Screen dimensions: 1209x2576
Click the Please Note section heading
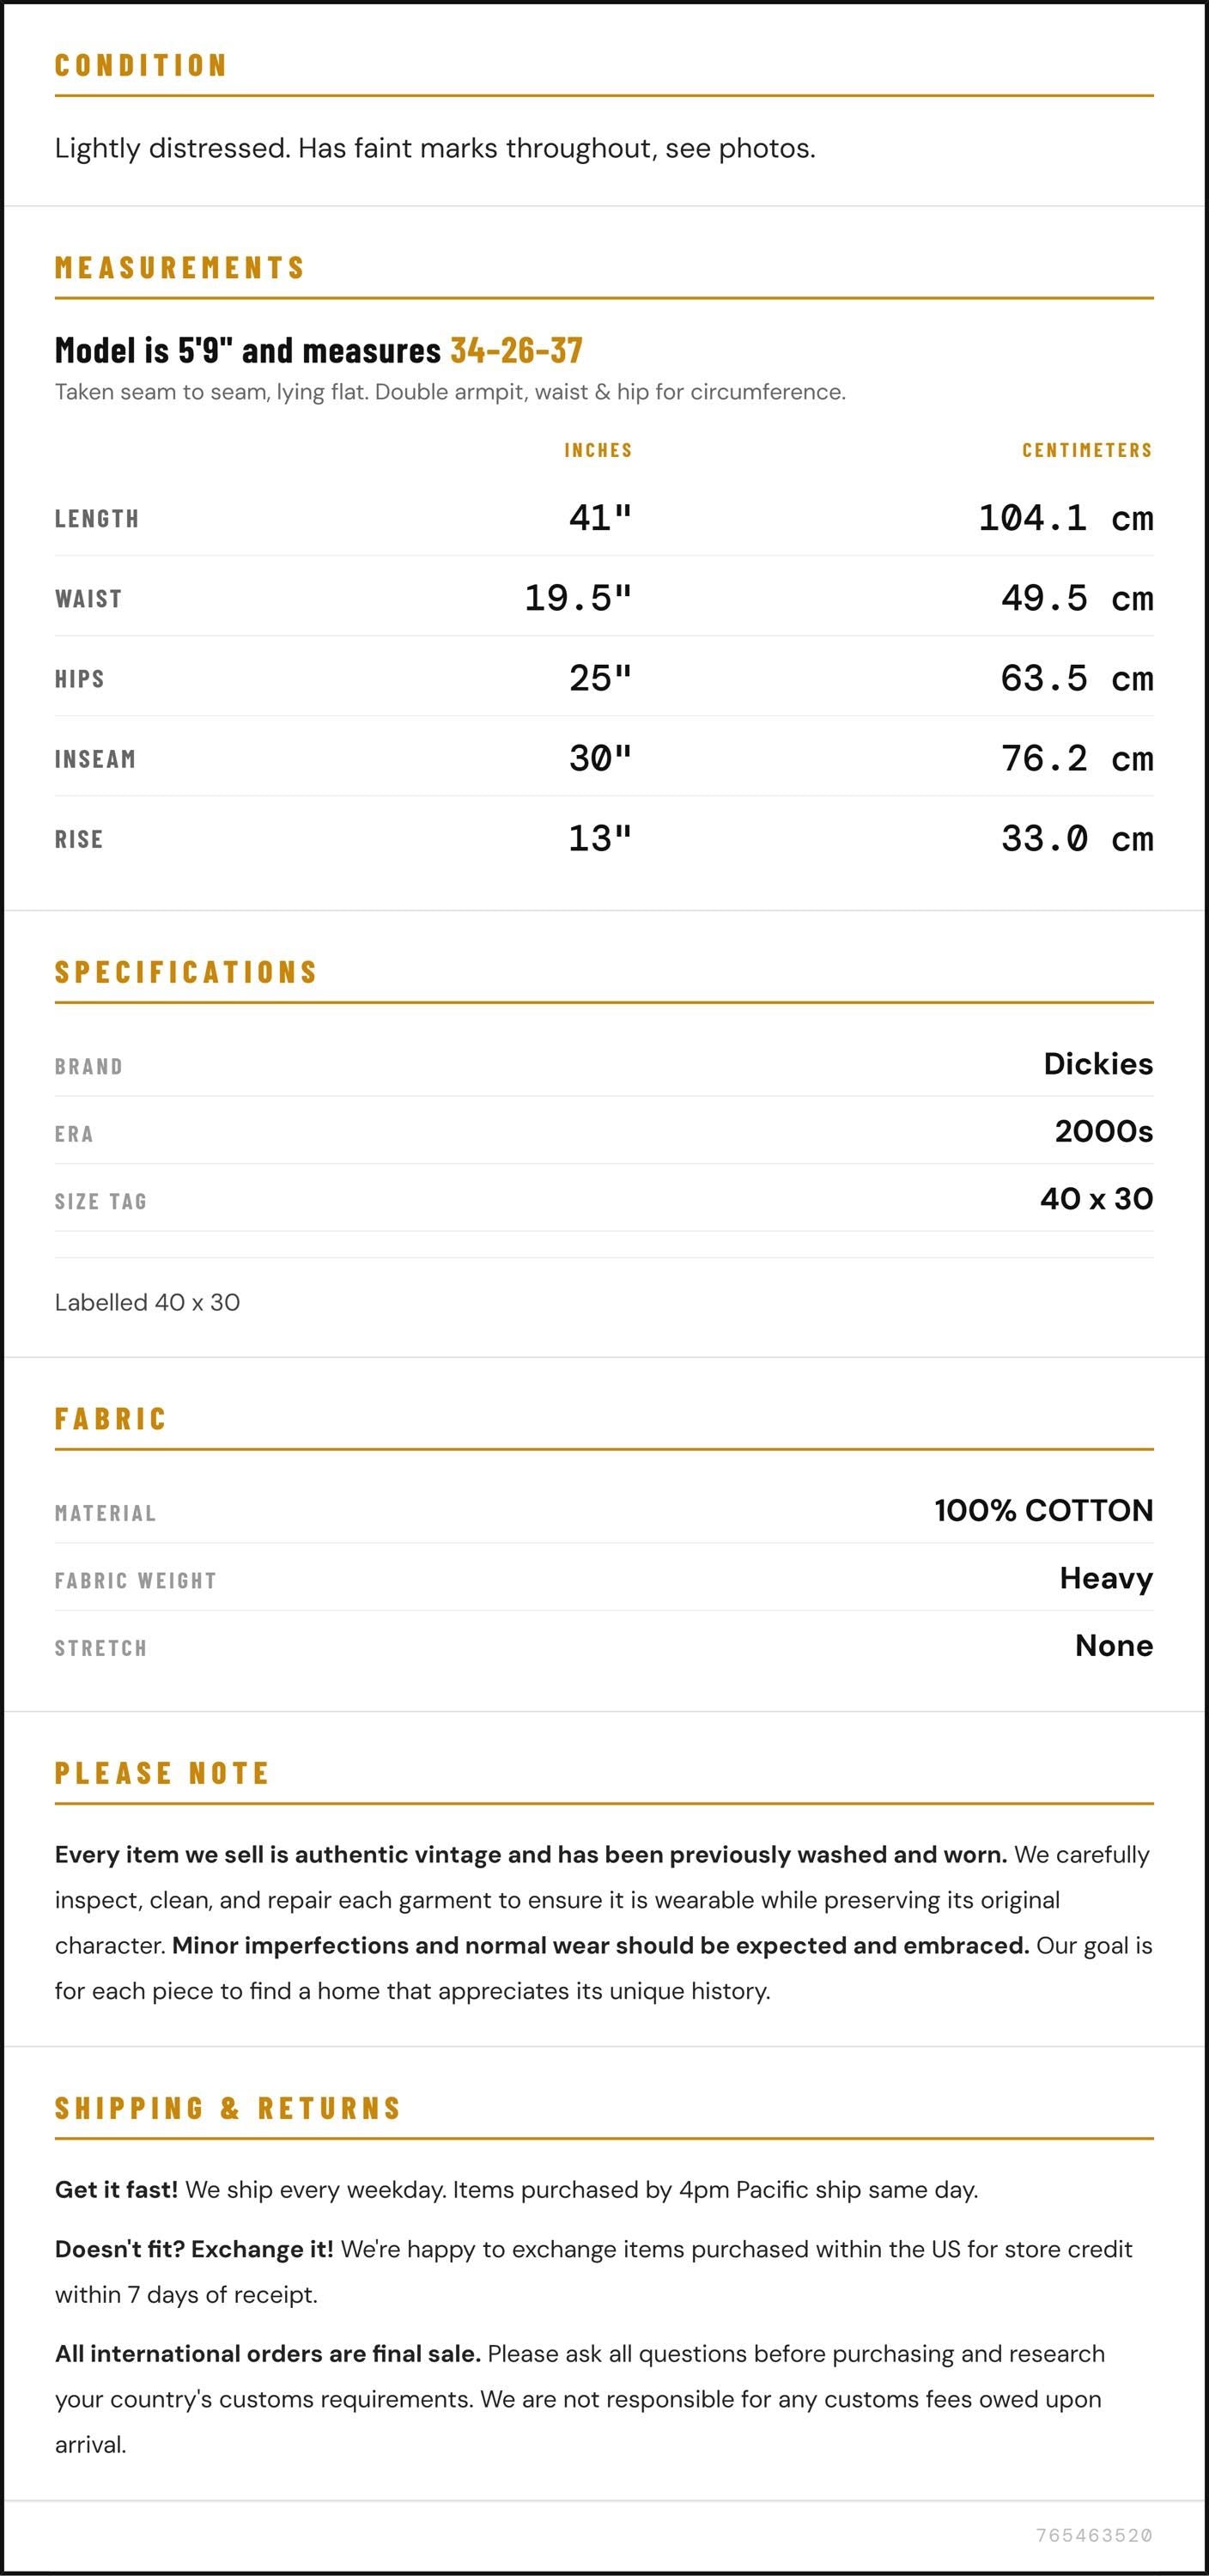tap(162, 1774)
